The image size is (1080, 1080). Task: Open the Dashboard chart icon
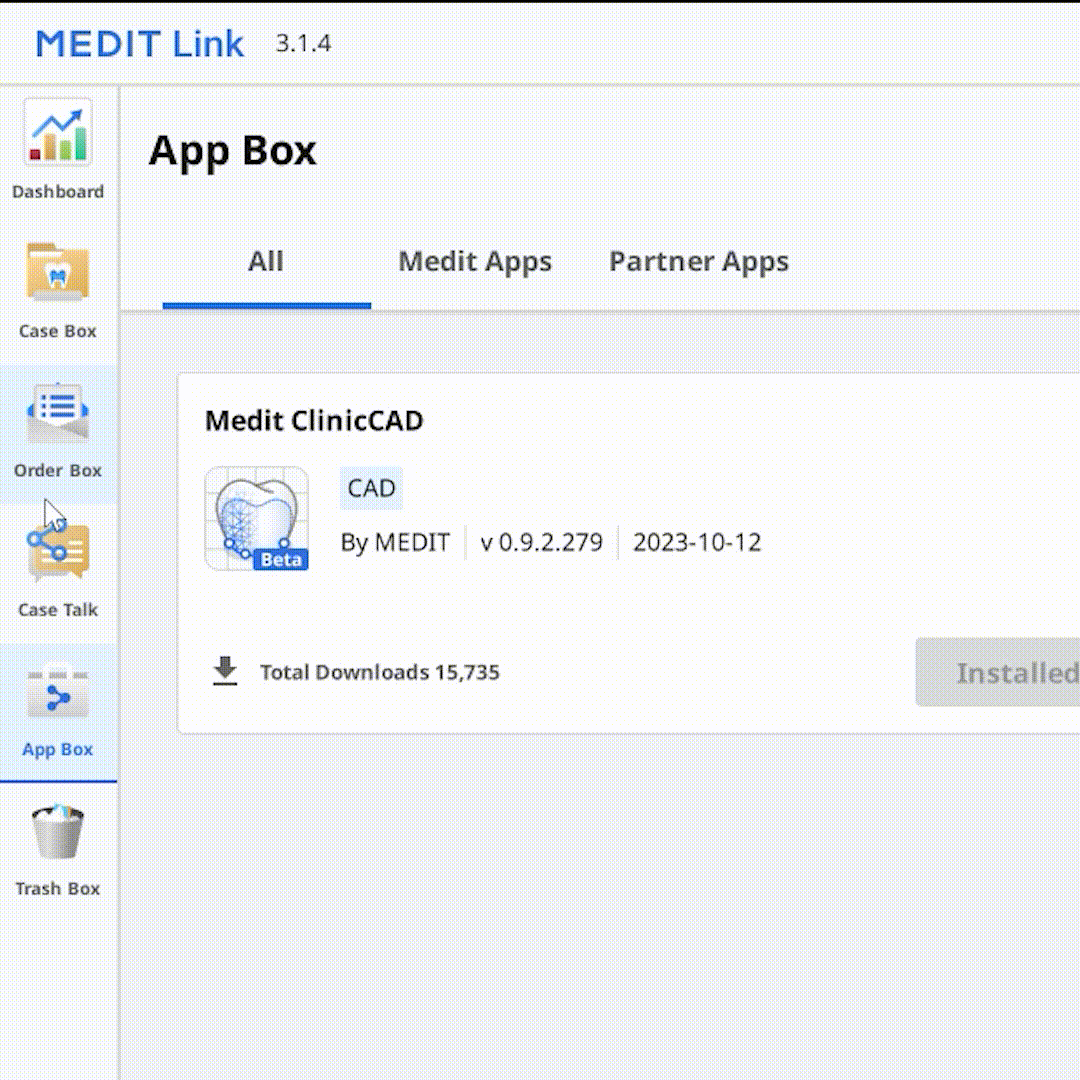coord(58,132)
